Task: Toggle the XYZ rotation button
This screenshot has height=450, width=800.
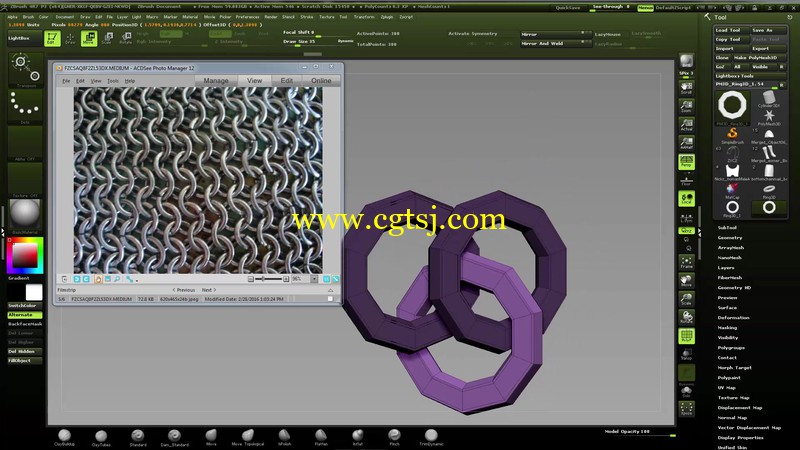Action: [x=686, y=231]
